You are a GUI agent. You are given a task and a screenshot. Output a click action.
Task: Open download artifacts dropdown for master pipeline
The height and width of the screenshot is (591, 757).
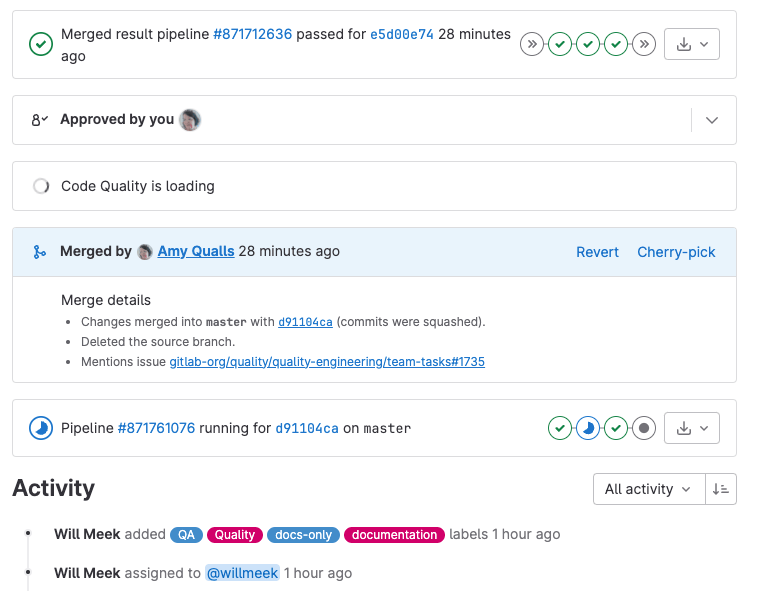[x=692, y=428]
